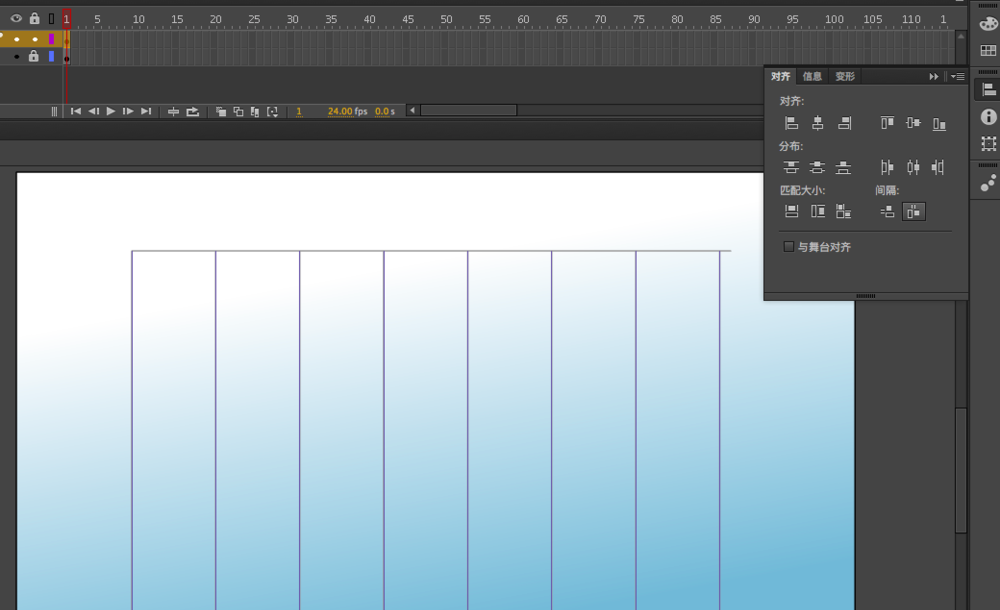This screenshot has height=610, width=1000.
Task: Click the align left edge icon
Action: click(x=791, y=123)
